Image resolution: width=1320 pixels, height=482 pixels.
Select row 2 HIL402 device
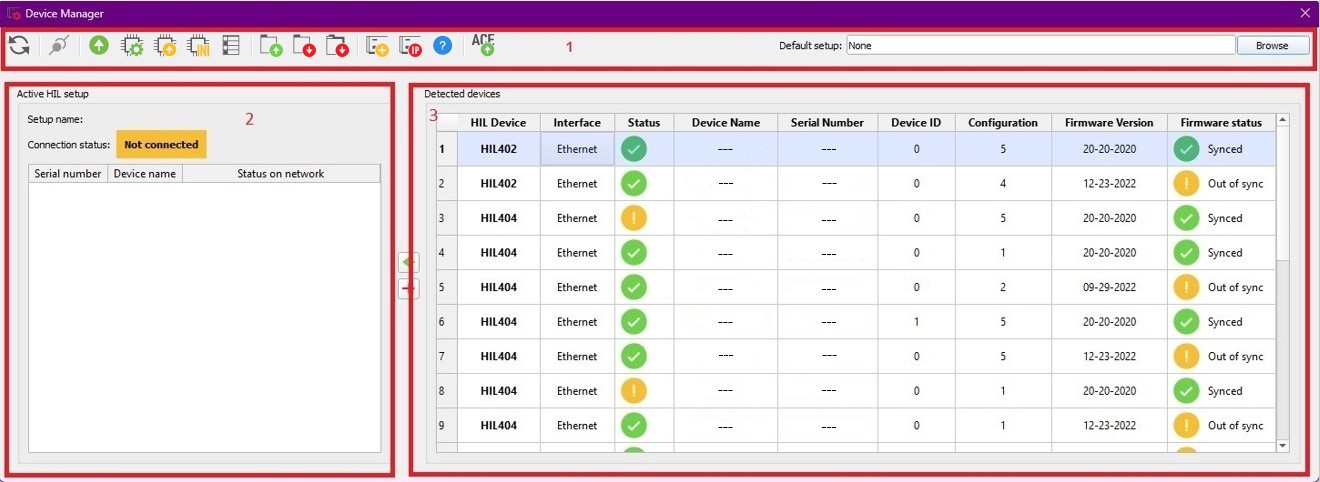(498, 184)
